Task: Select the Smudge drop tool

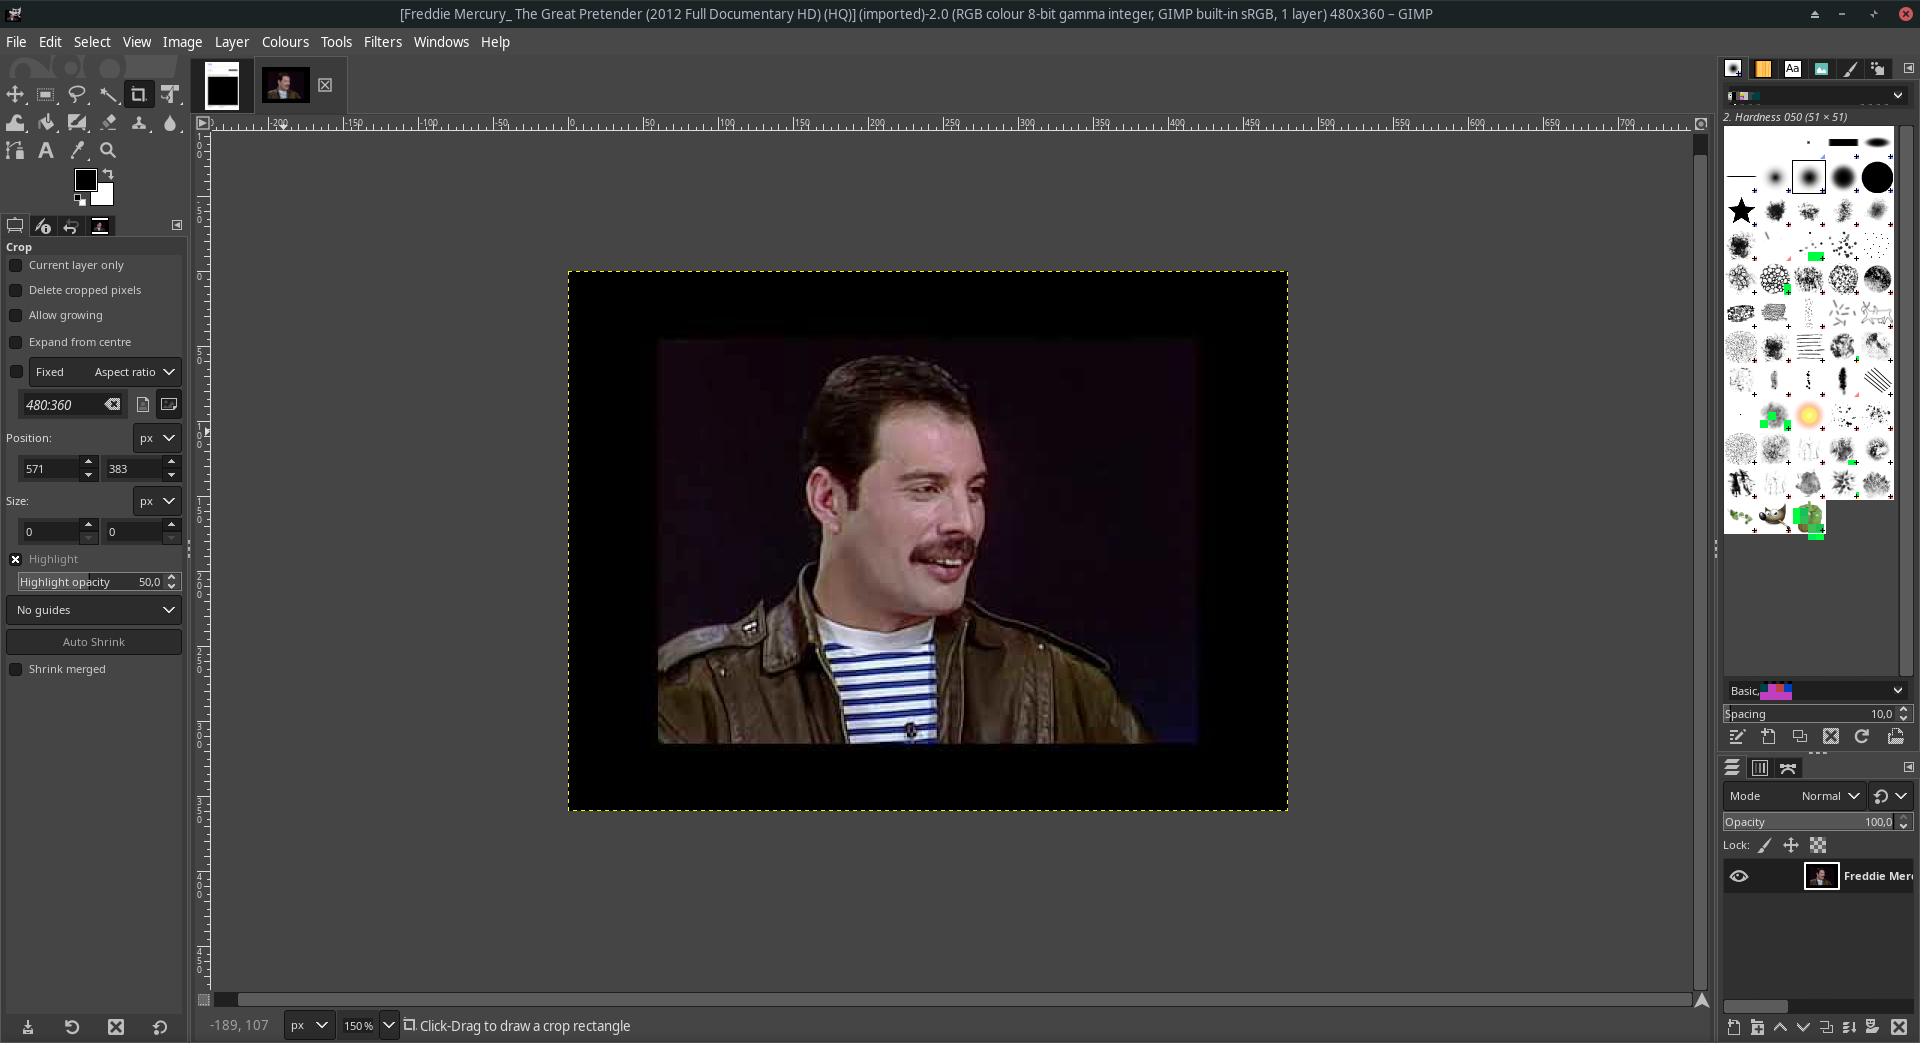Action: click(x=170, y=122)
